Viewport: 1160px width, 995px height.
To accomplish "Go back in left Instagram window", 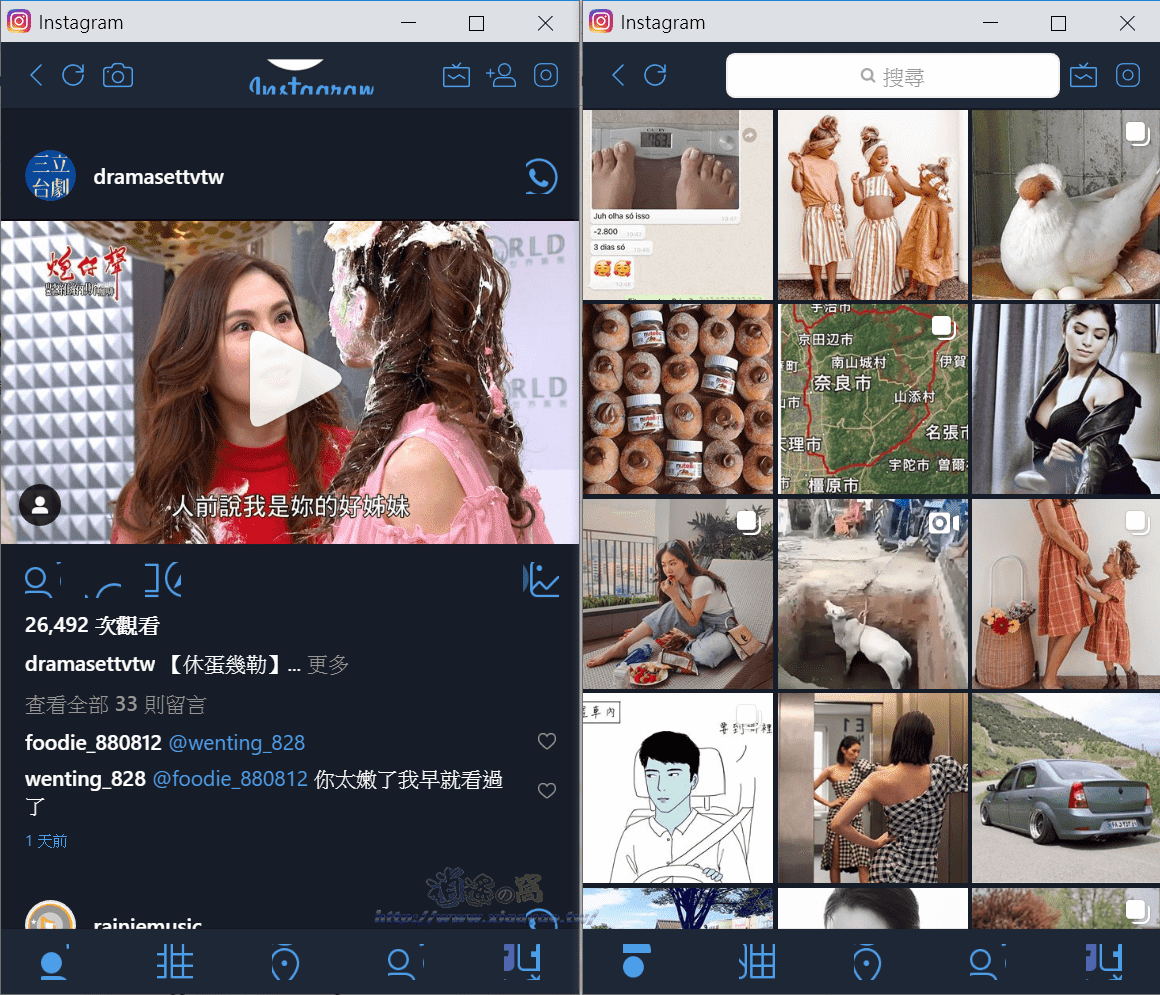I will (x=36, y=75).
